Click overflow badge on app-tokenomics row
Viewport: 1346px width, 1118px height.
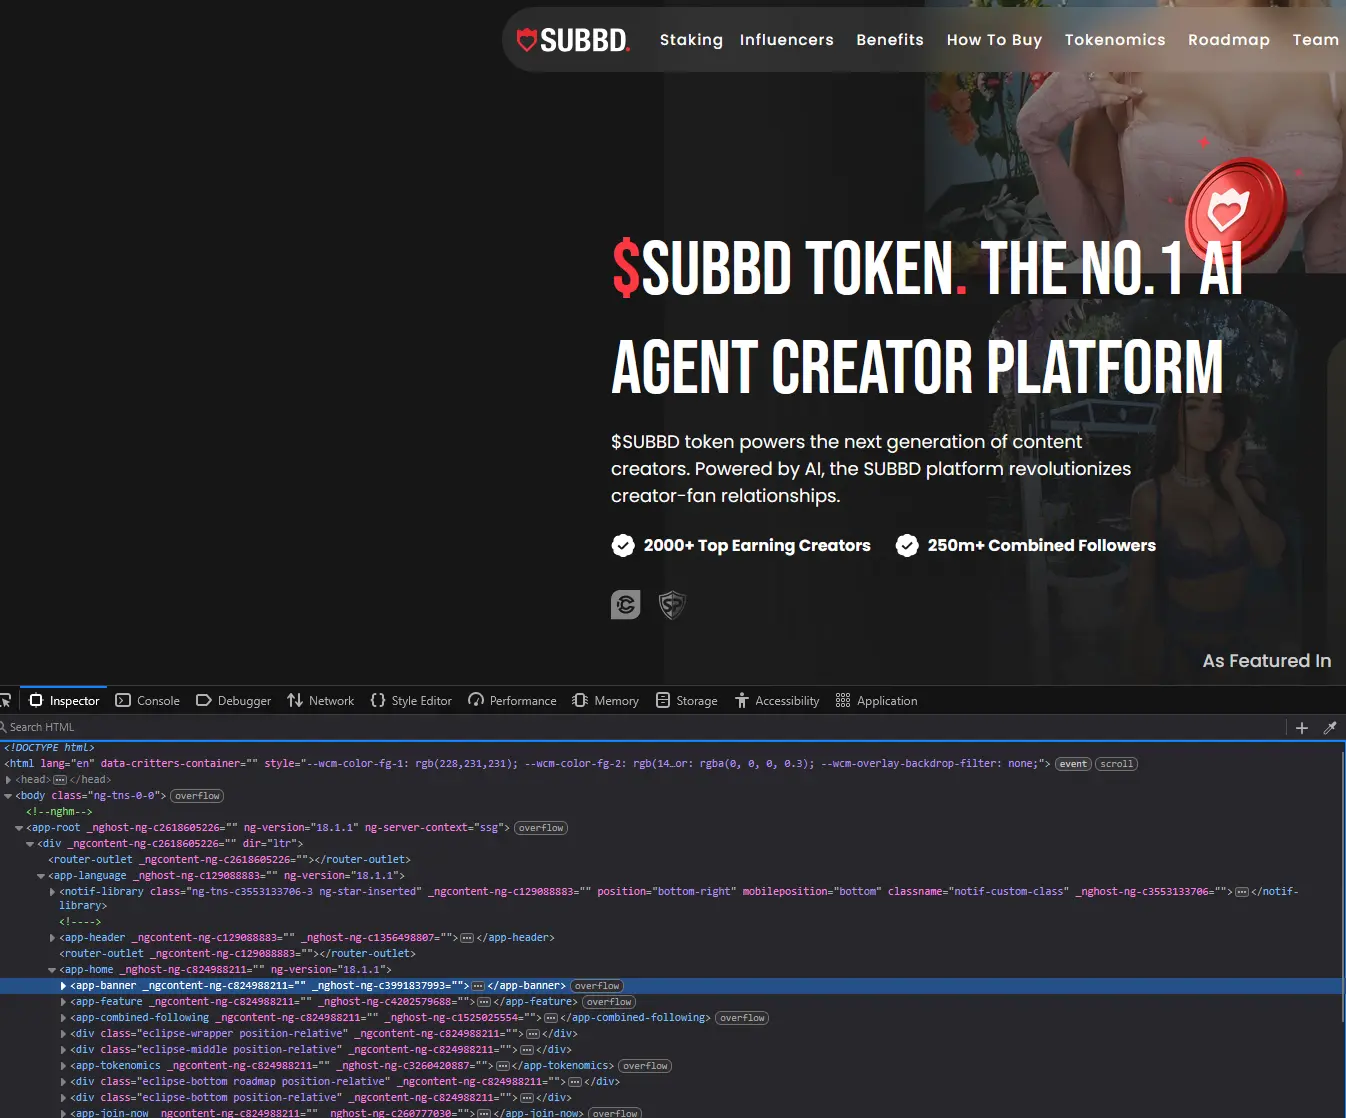pos(645,1066)
